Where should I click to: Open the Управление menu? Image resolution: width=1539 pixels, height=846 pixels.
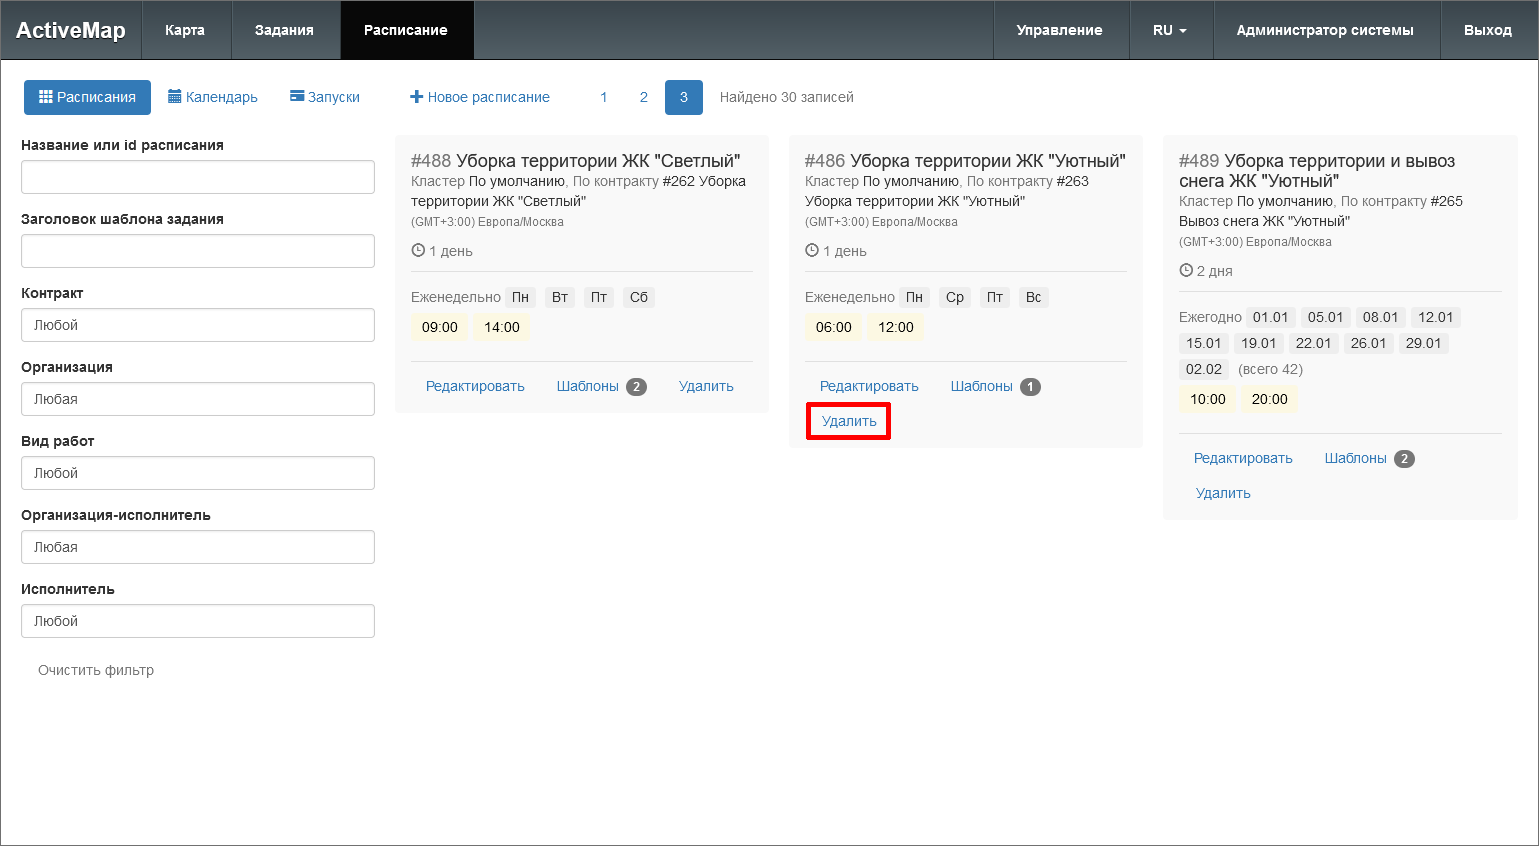(x=1059, y=30)
